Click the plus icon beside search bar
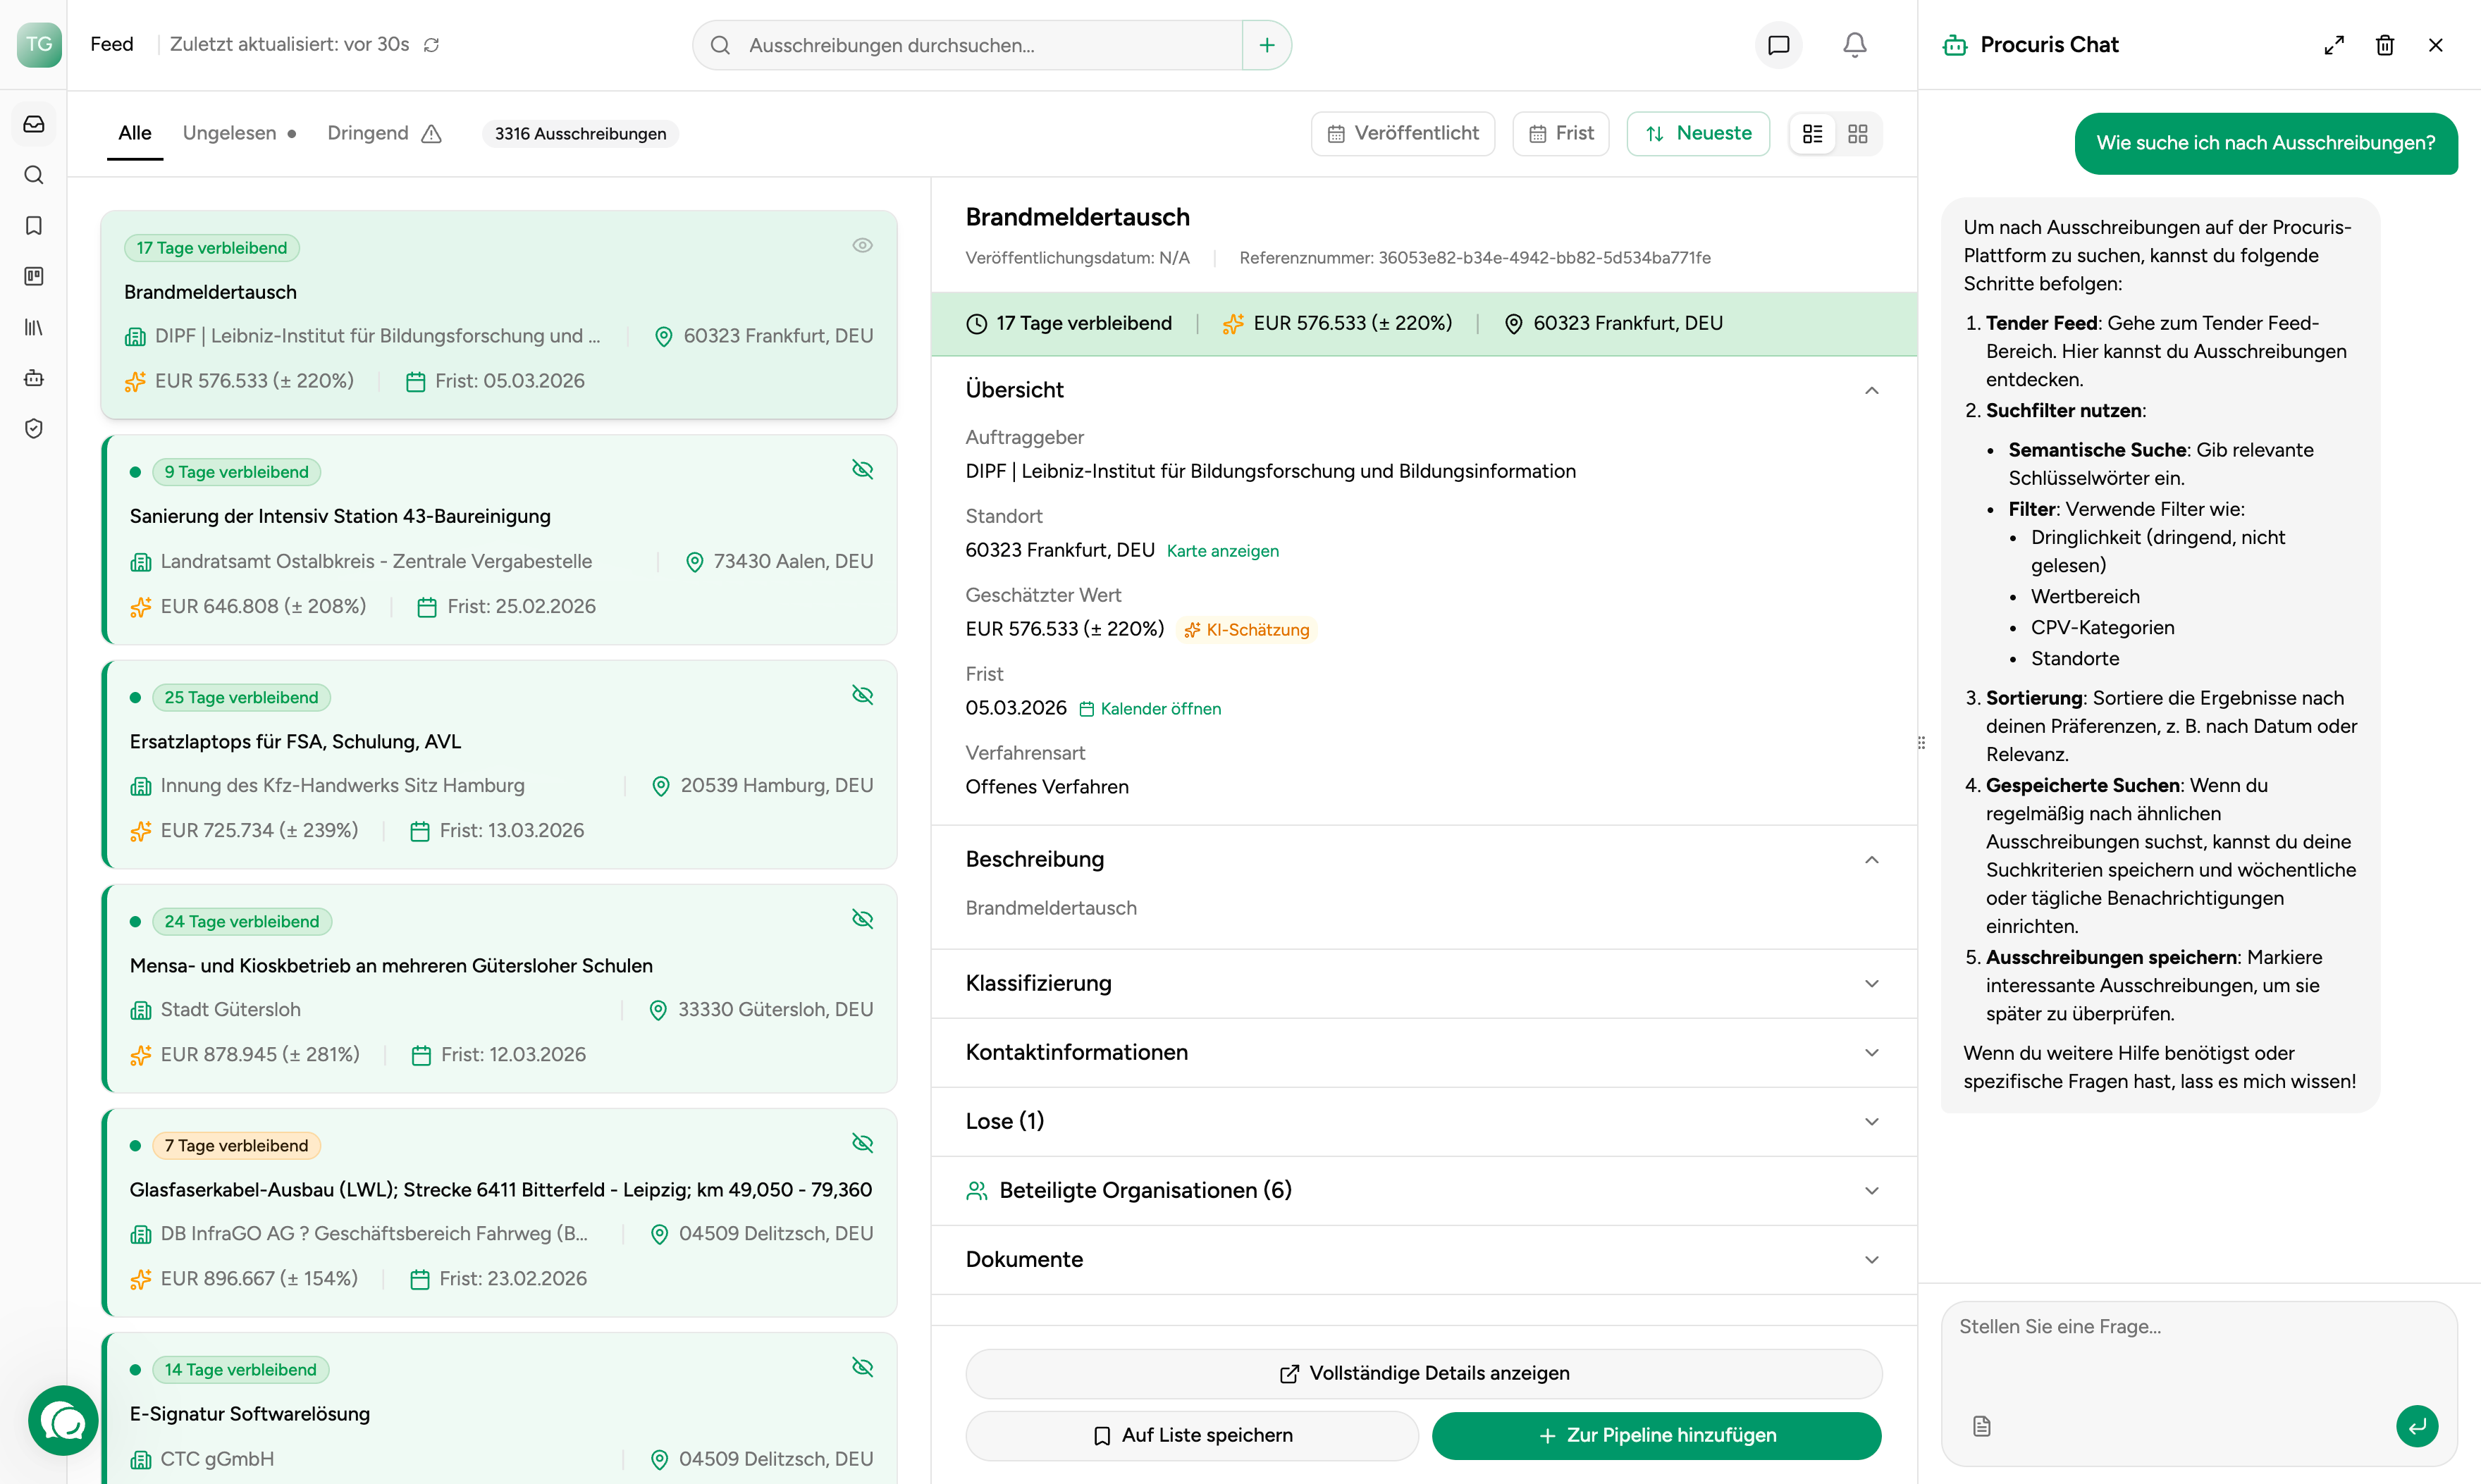 click(x=1266, y=45)
